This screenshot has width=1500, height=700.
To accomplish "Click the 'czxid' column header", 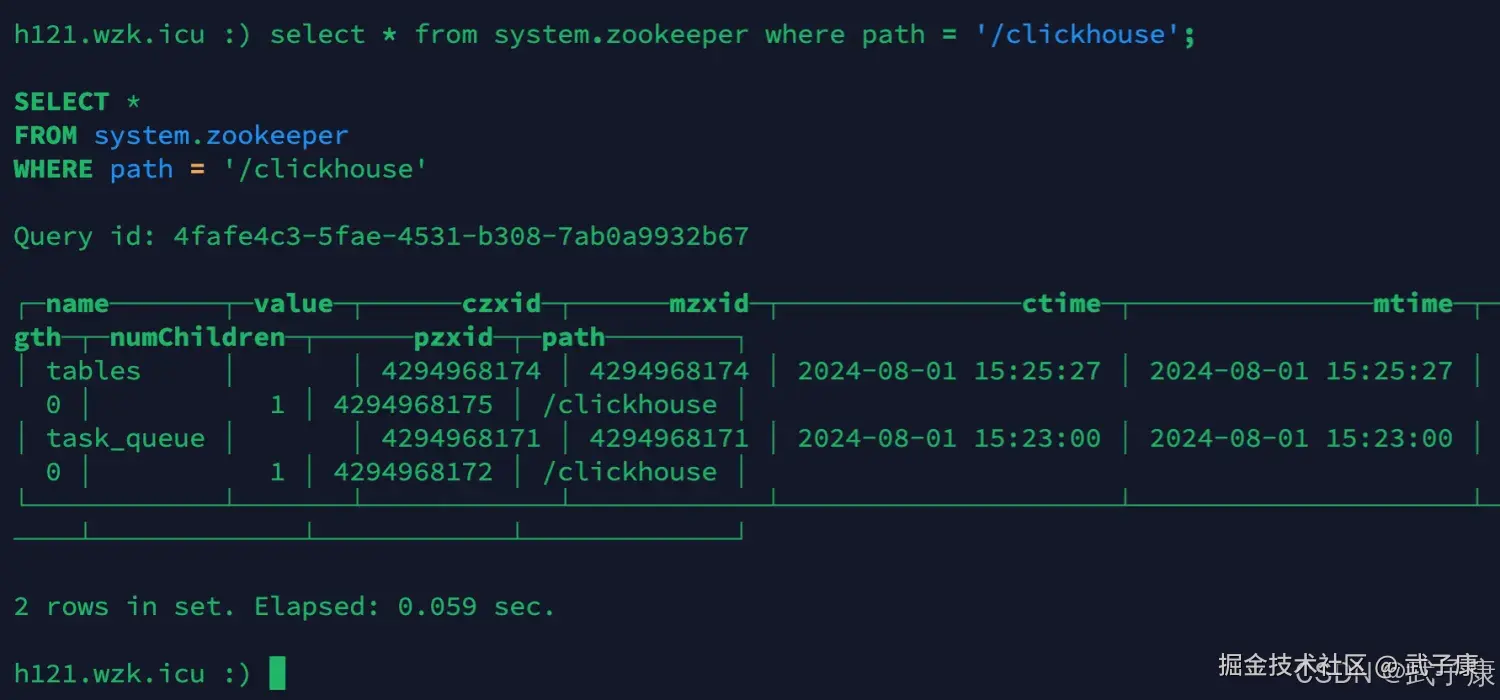I will coord(501,304).
